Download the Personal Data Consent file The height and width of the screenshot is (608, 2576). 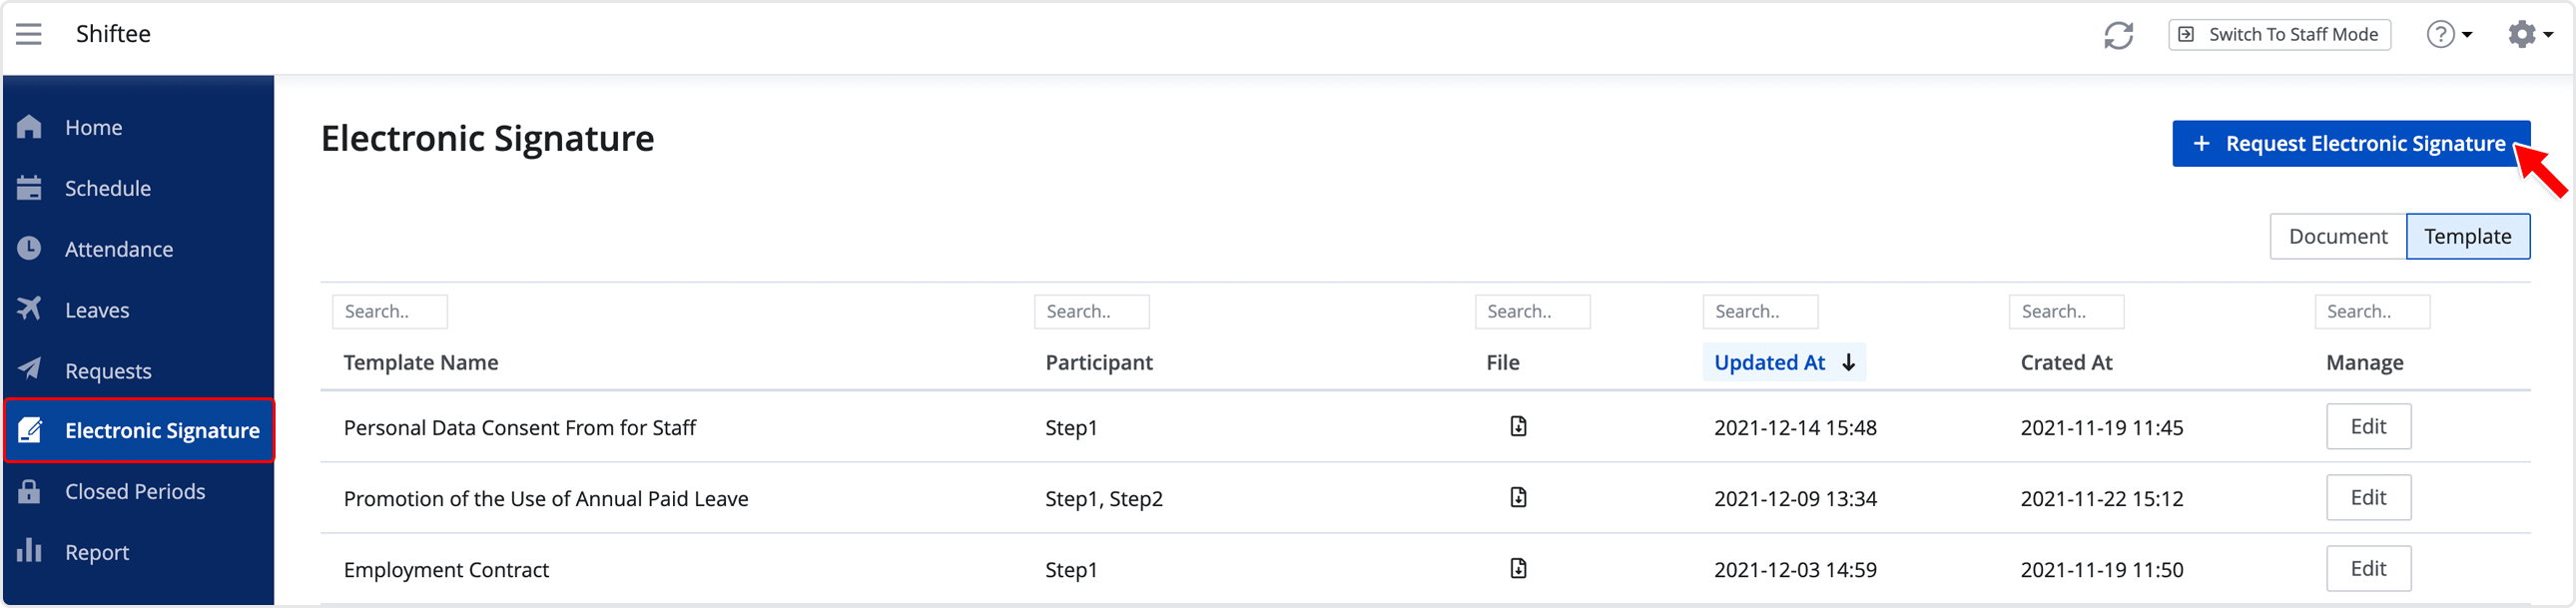click(1518, 426)
